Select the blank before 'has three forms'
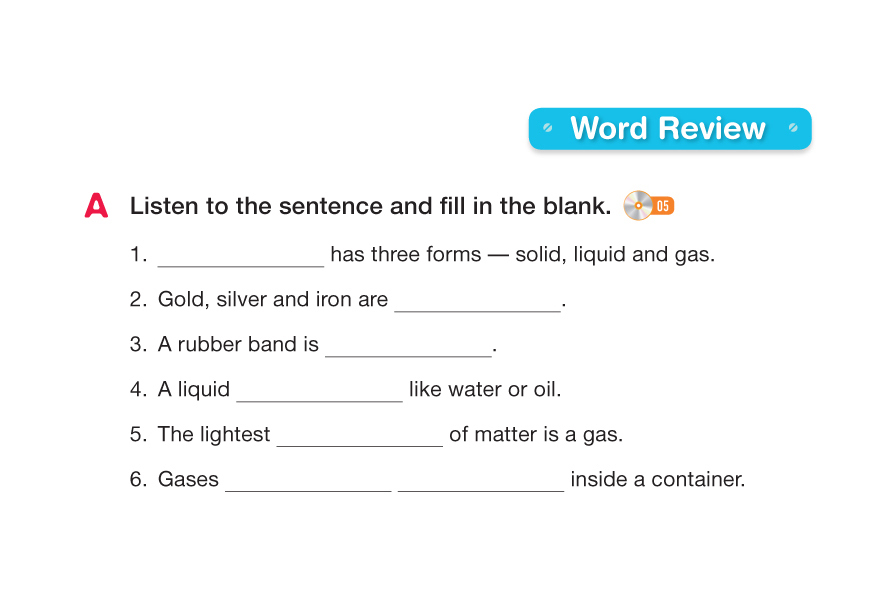 [x=241, y=256]
